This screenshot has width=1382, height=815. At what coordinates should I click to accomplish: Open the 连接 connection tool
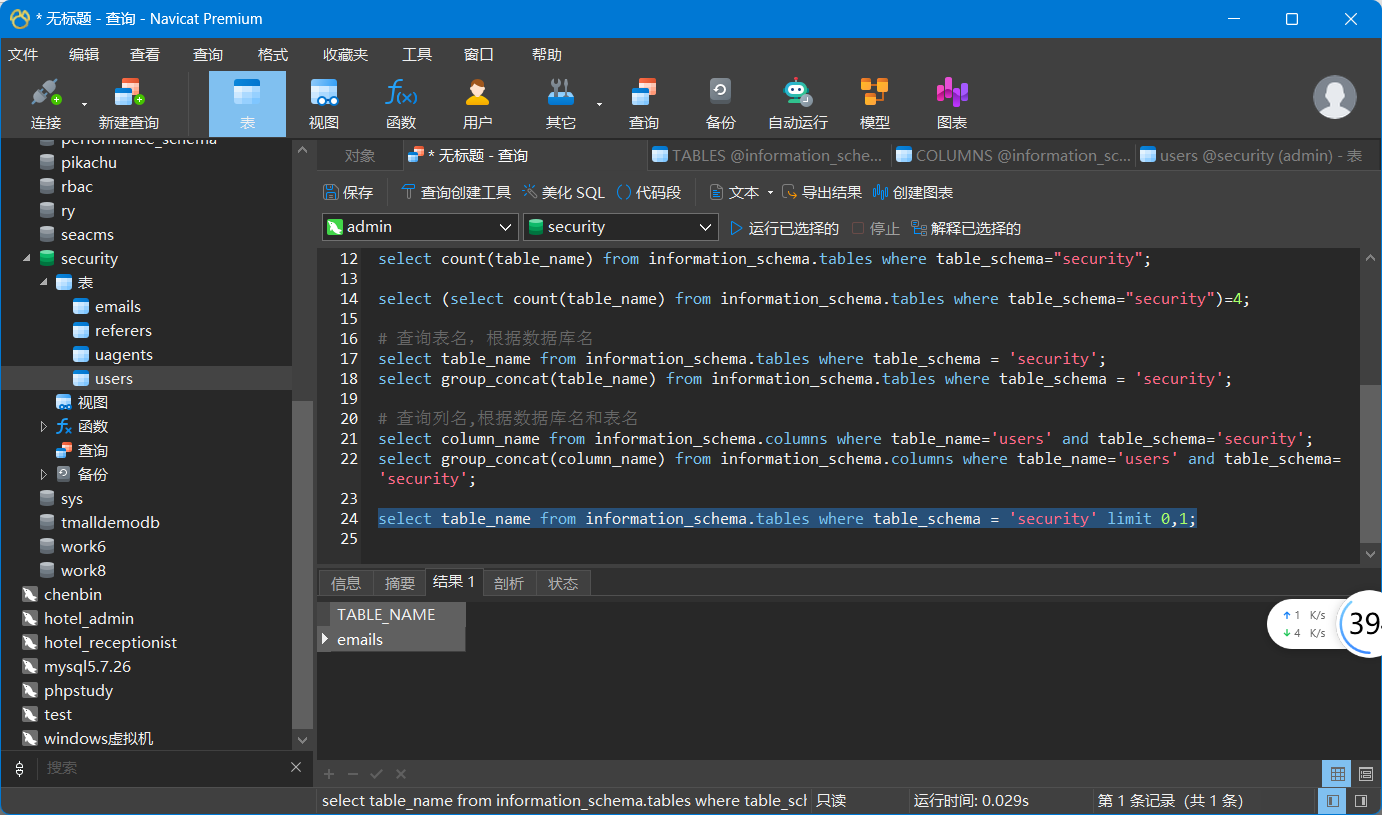[46, 104]
